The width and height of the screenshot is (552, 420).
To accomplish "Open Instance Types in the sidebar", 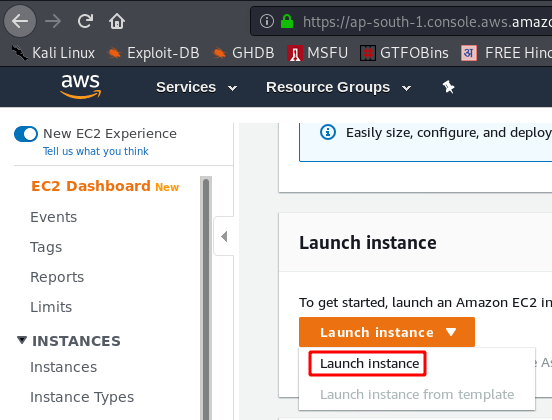I will [x=82, y=397].
